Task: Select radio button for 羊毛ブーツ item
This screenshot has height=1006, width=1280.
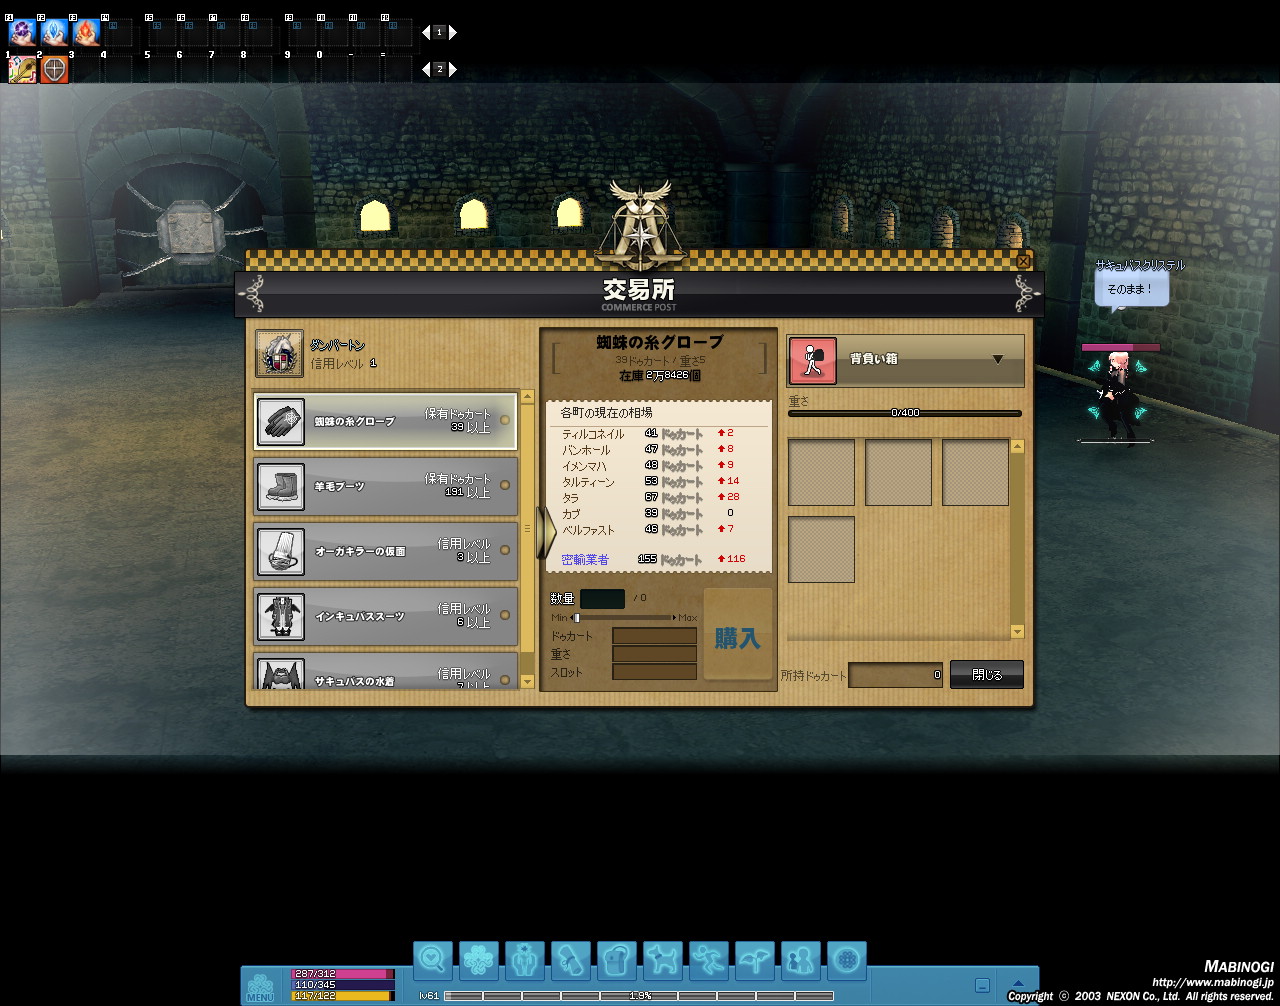Action: click(505, 485)
